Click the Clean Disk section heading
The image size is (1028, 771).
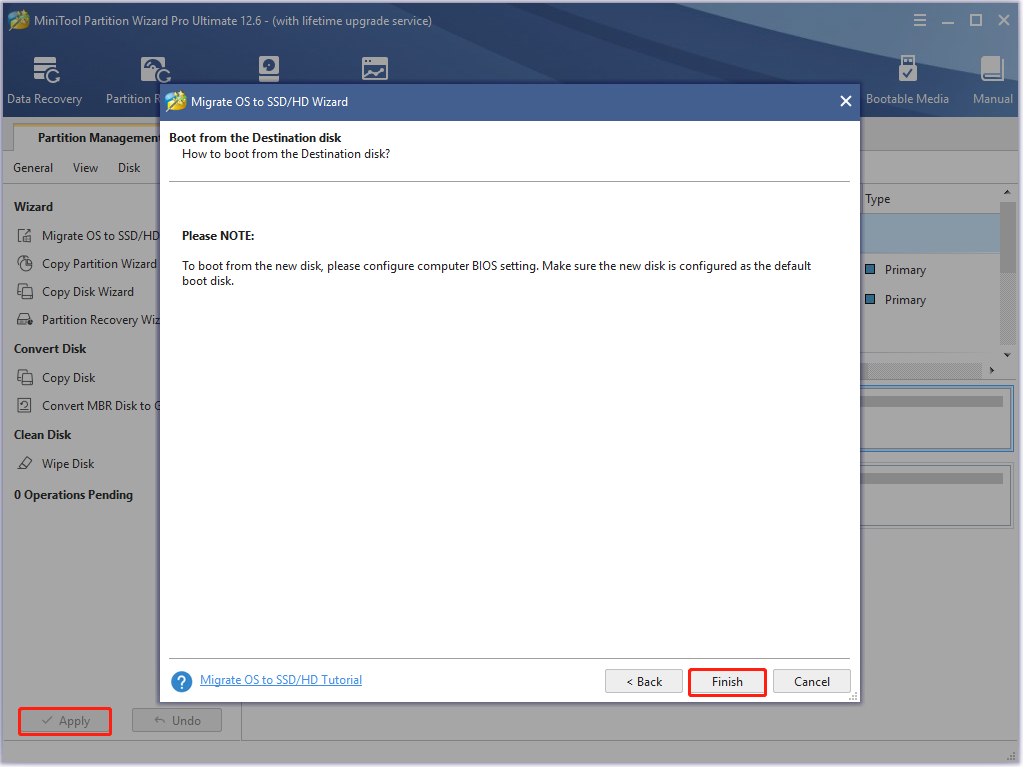click(43, 437)
